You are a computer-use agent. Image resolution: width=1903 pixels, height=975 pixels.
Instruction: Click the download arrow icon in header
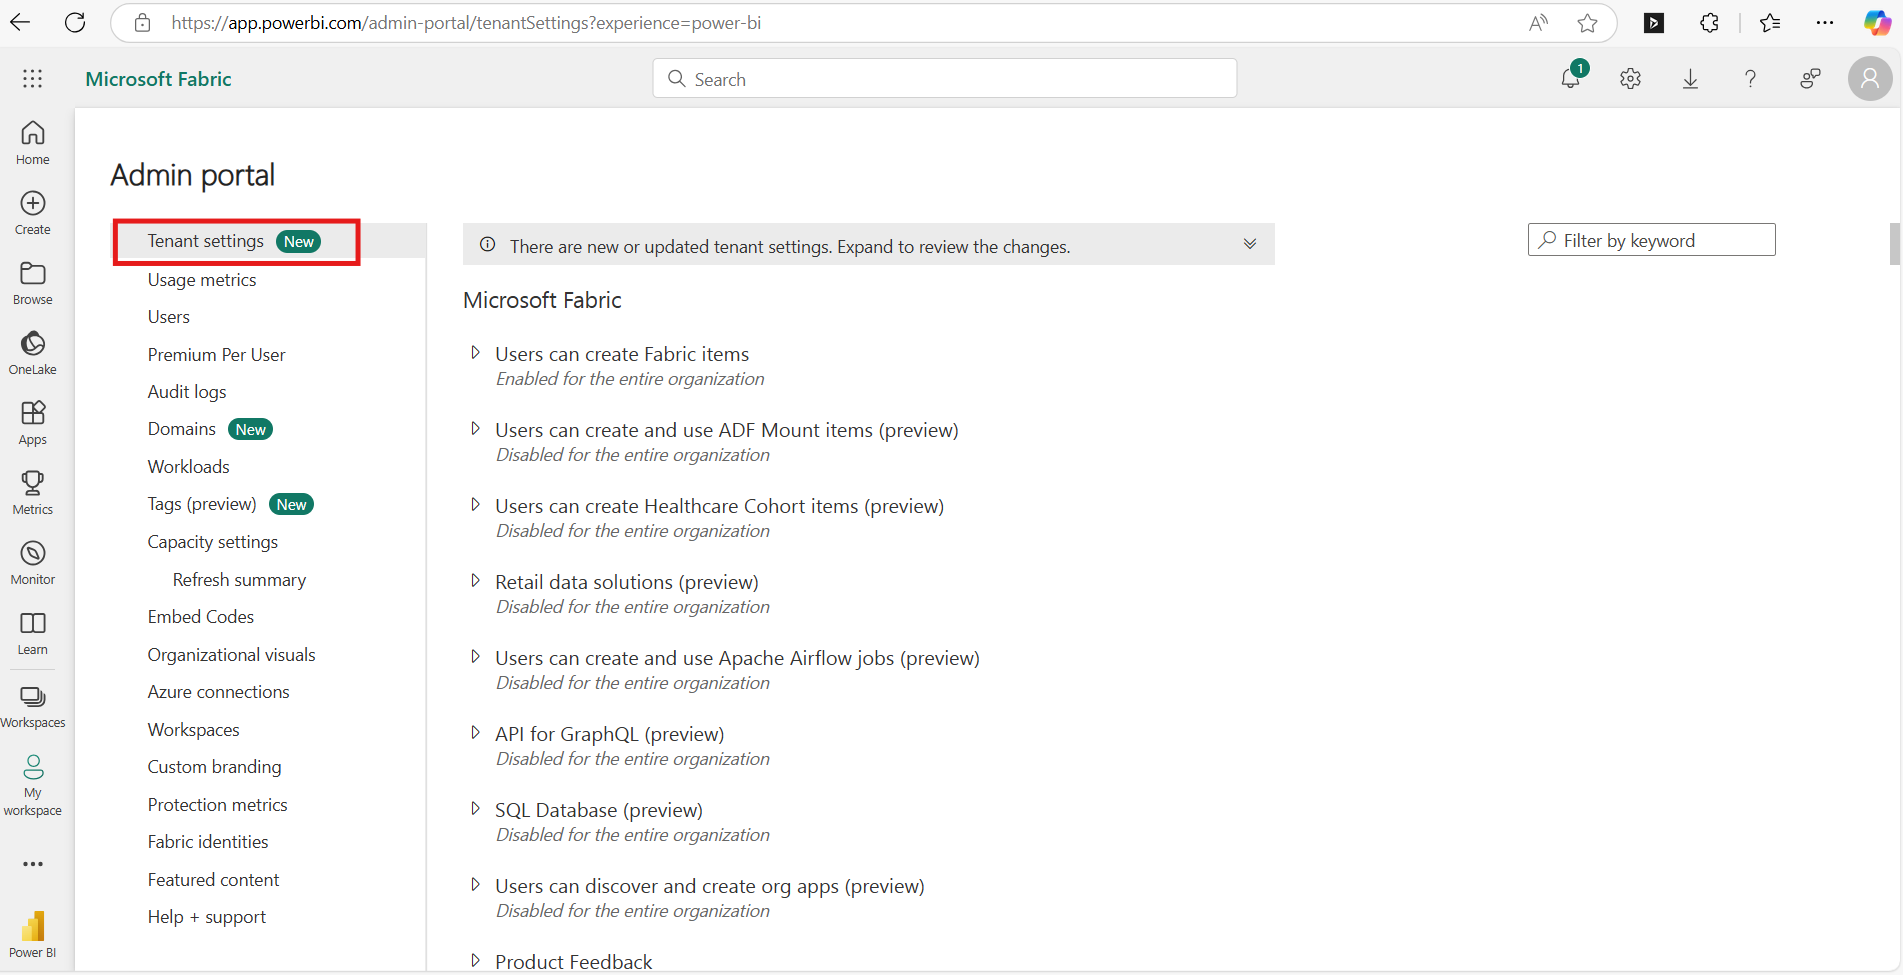pyautogui.click(x=1691, y=79)
